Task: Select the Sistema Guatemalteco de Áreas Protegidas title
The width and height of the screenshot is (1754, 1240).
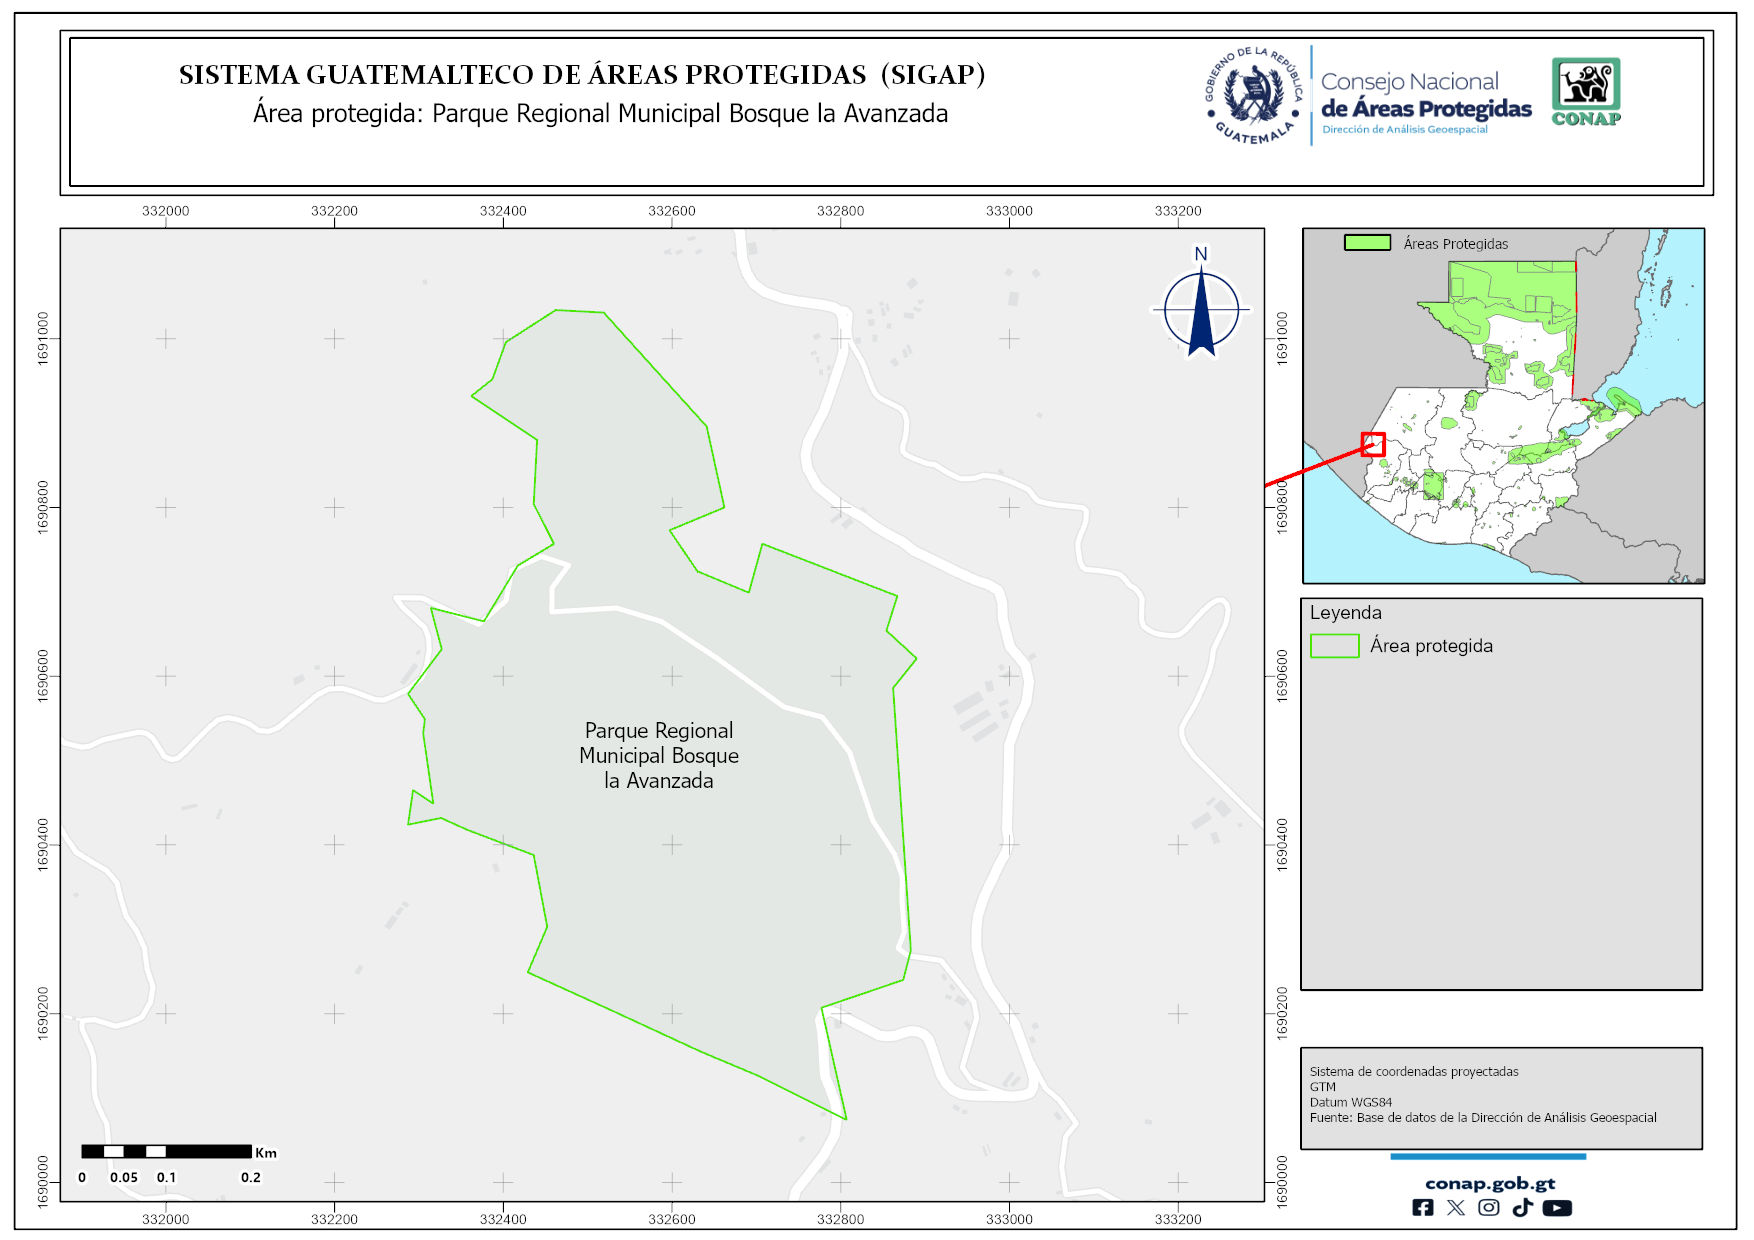Action: point(581,75)
